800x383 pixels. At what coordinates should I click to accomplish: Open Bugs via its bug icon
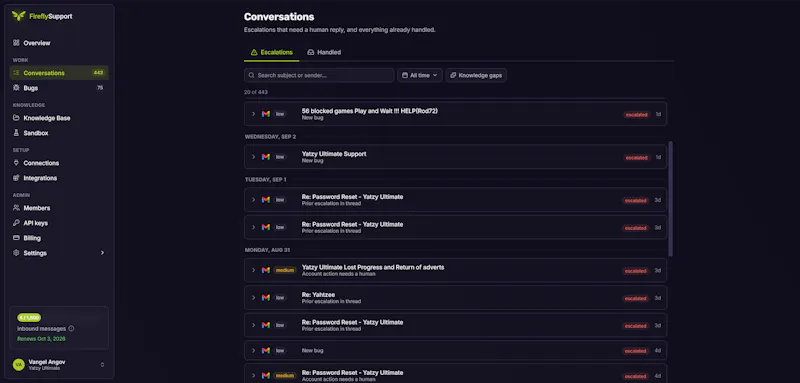[x=16, y=88]
